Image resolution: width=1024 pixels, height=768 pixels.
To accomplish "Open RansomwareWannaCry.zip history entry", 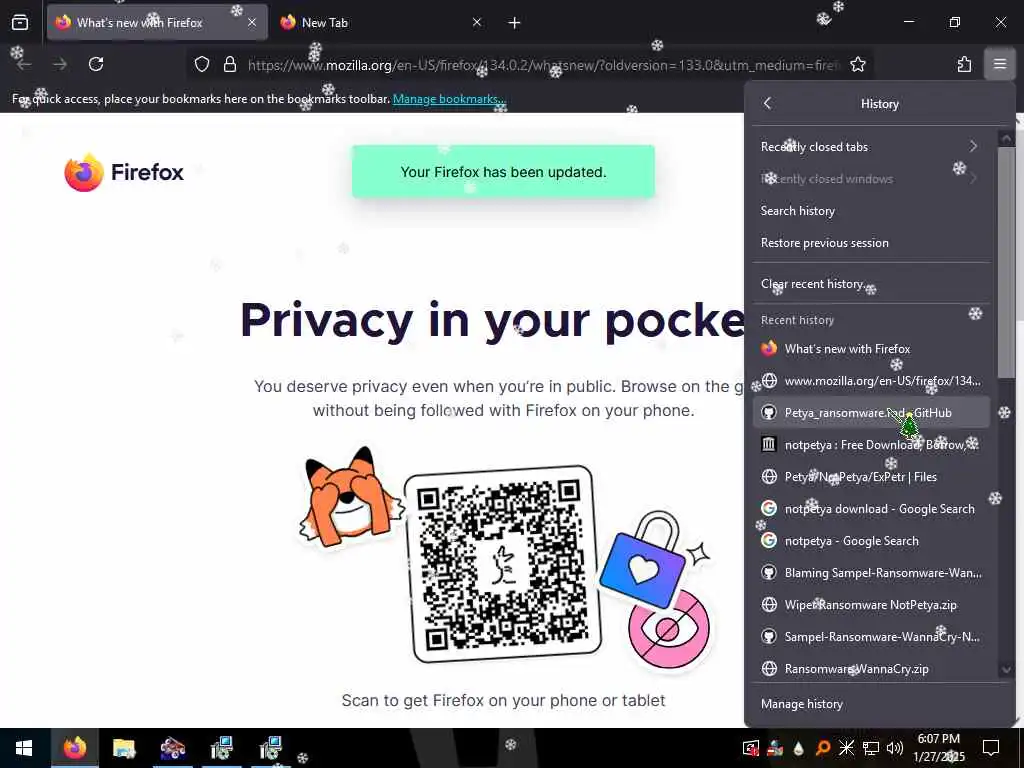I will (871, 669).
